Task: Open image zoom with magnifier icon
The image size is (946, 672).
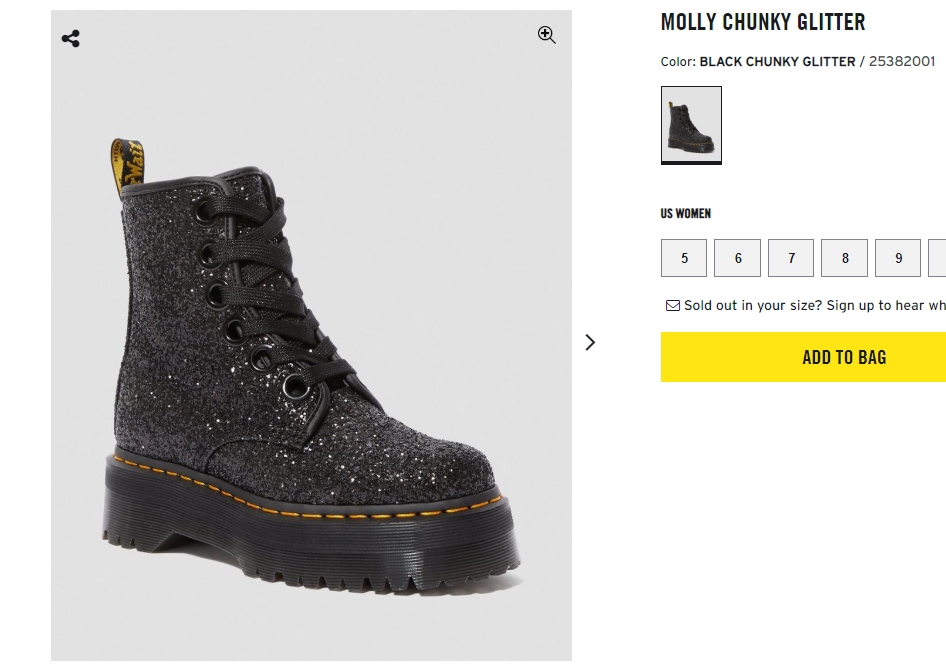Action: (547, 35)
